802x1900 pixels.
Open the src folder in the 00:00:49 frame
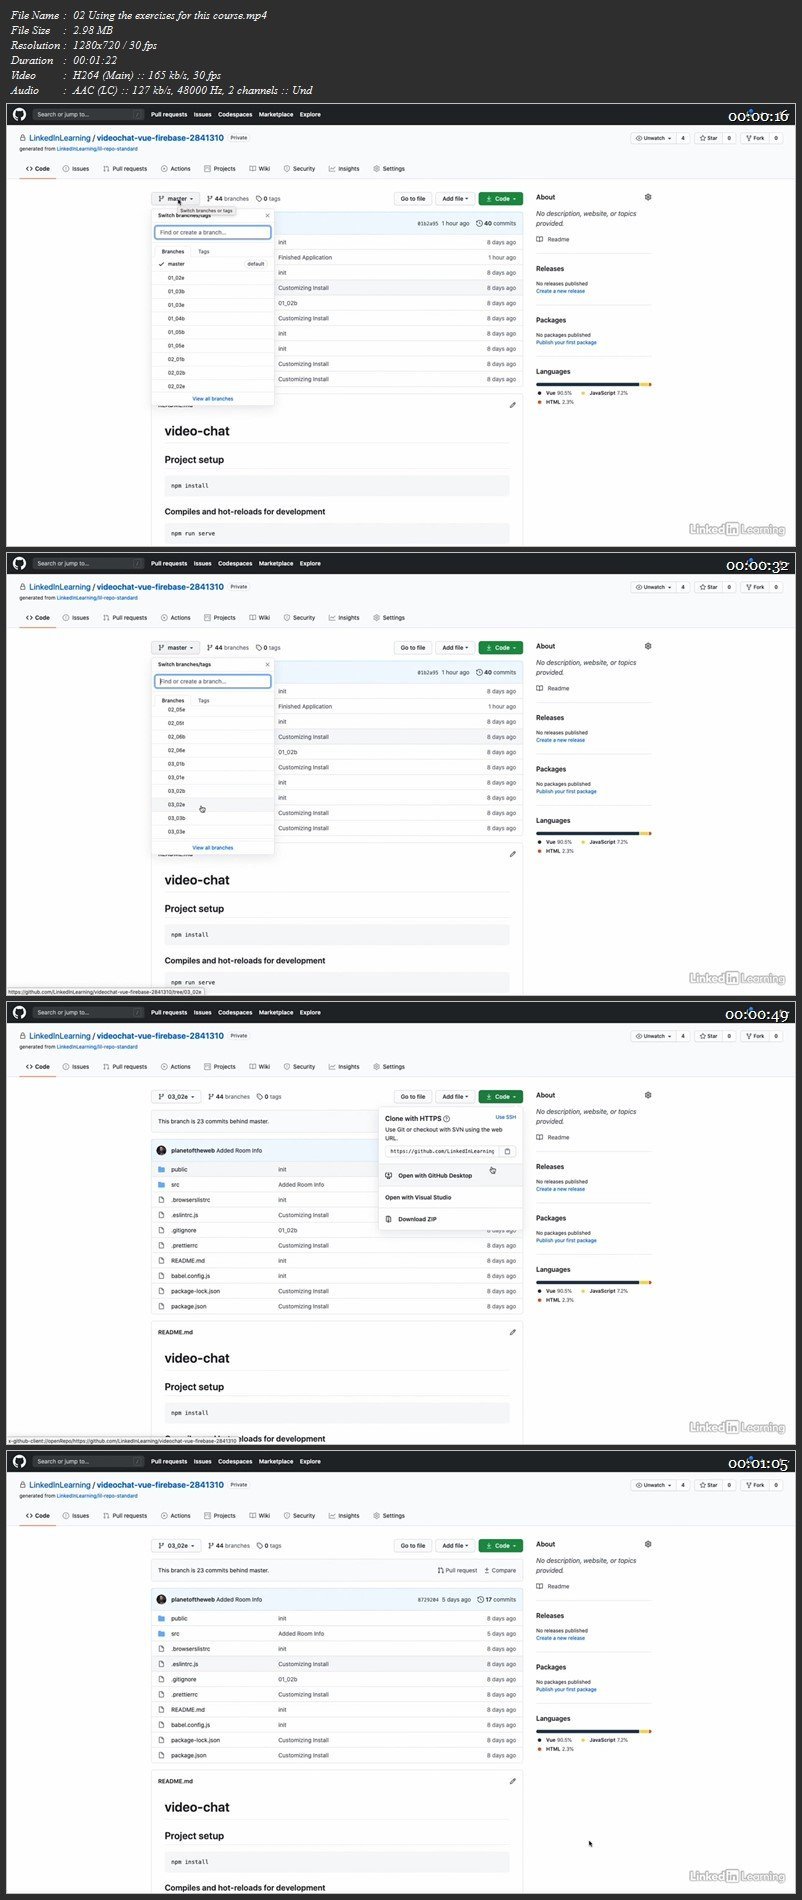[175, 1184]
